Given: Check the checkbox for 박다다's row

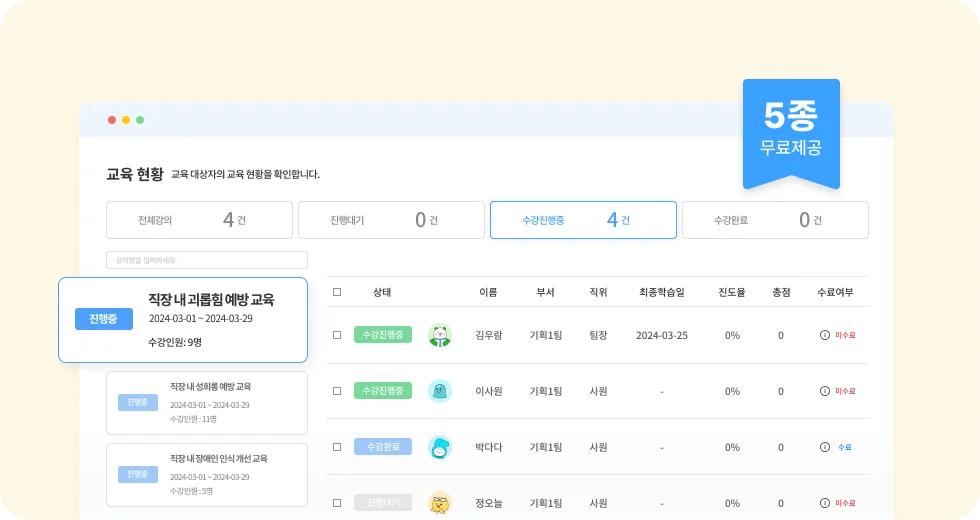Looking at the screenshot, I should [x=337, y=447].
